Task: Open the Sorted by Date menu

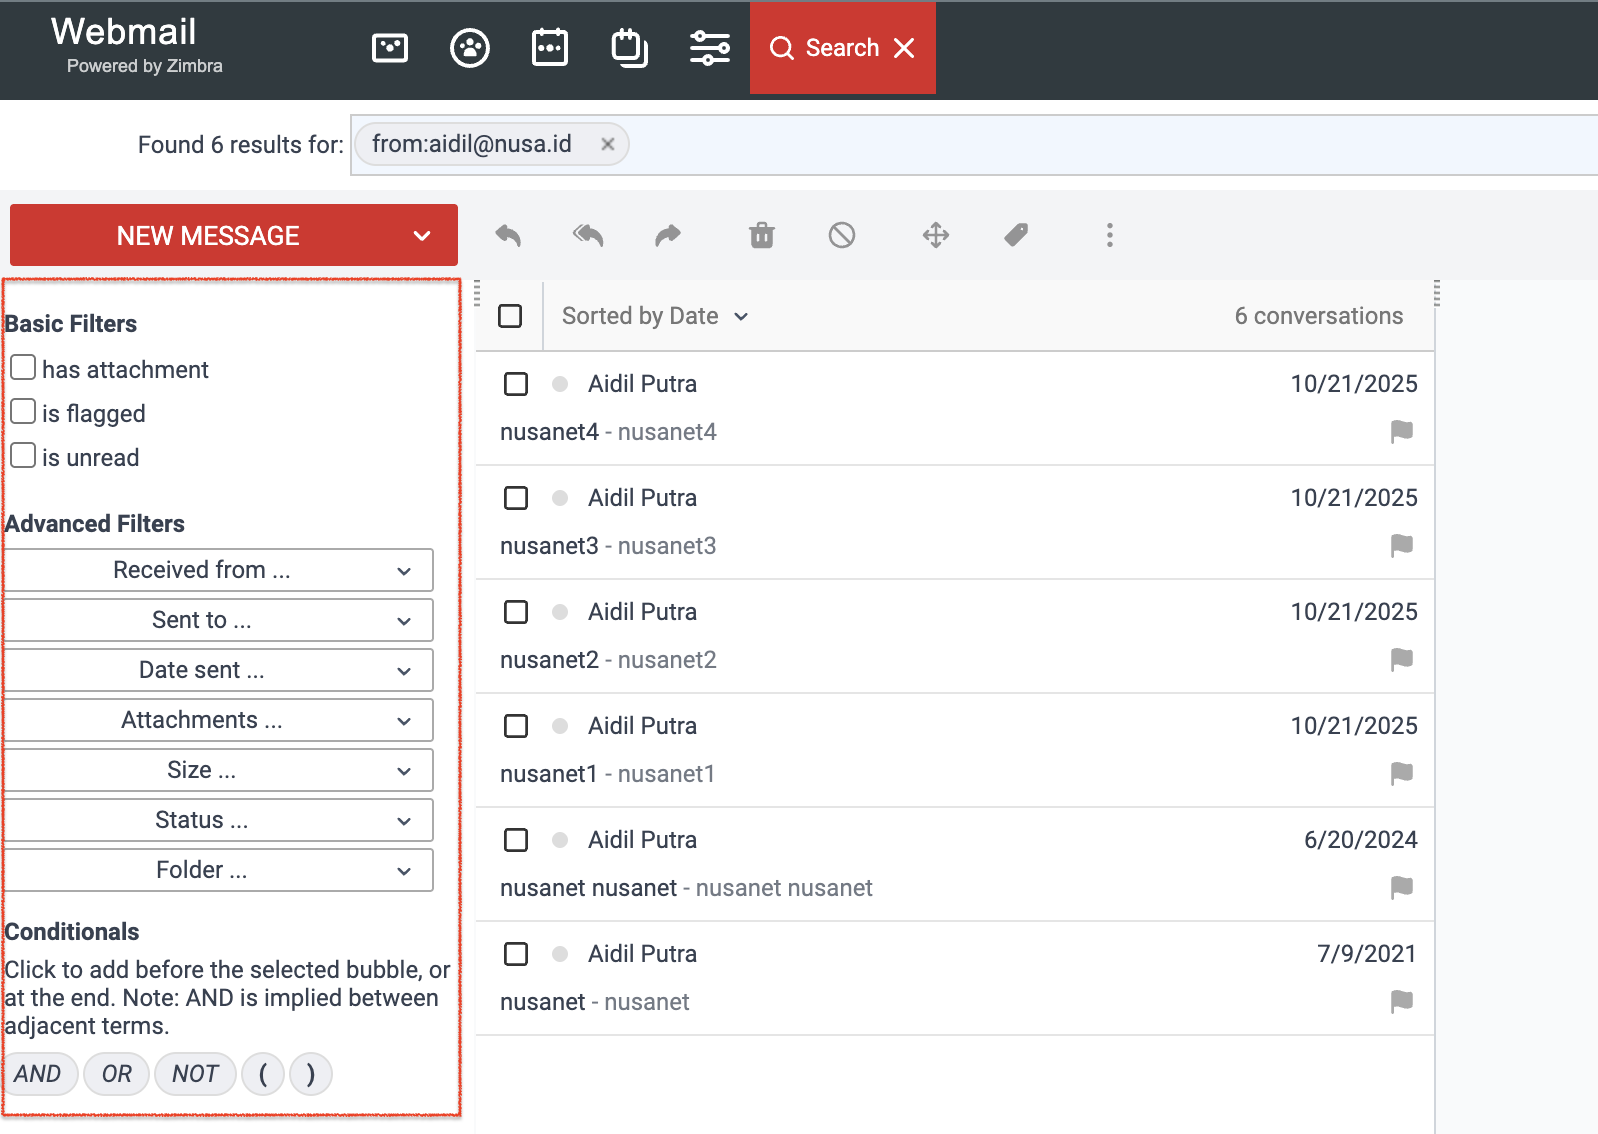Action: pos(655,316)
